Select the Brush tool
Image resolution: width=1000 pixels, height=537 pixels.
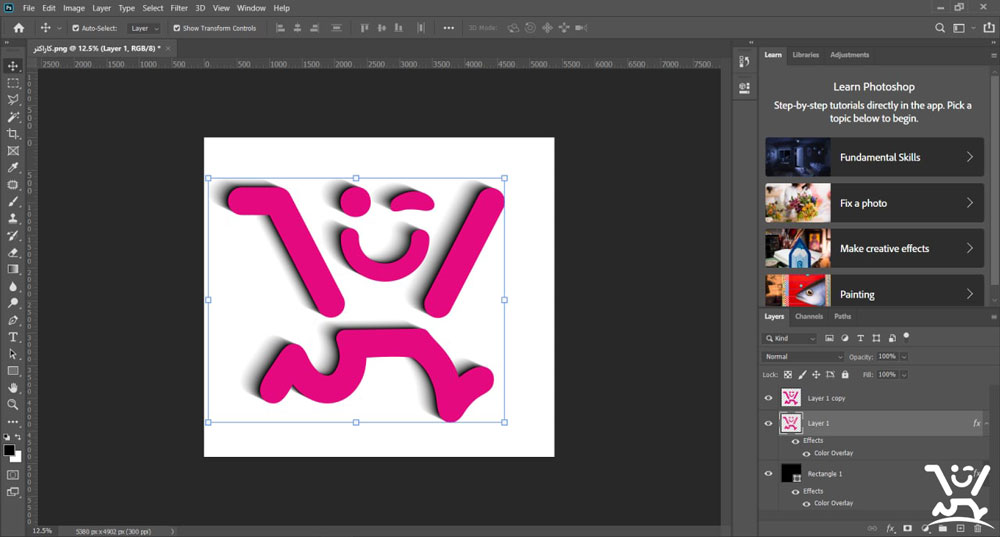pyautogui.click(x=13, y=202)
